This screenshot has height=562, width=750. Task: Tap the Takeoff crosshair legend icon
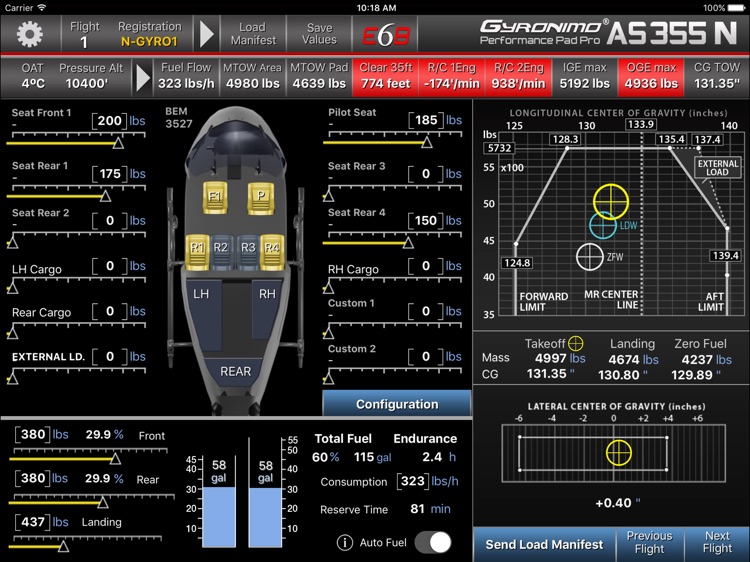click(x=575, y=343)
